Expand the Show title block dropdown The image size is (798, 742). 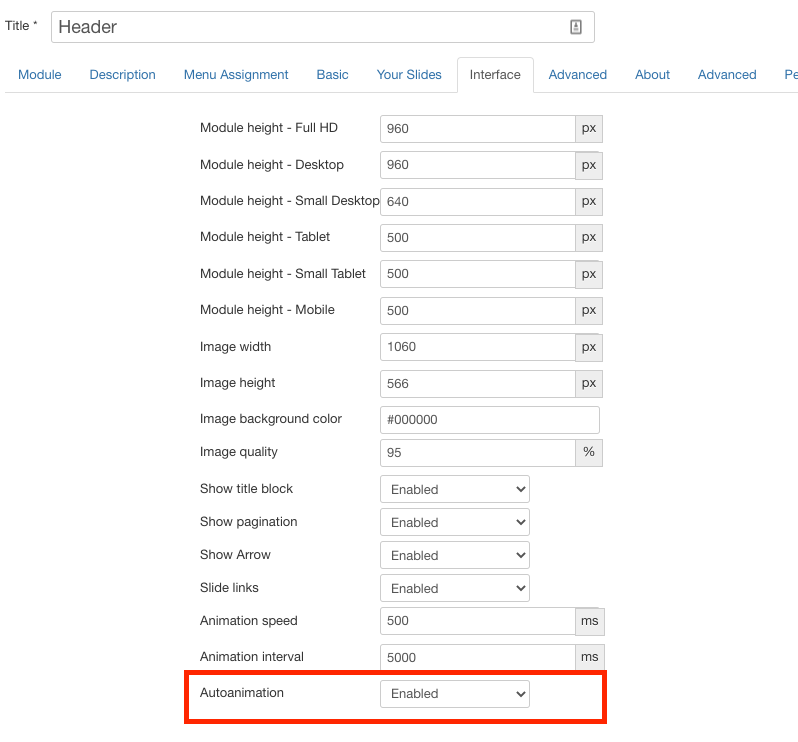(x=454, y=490)
